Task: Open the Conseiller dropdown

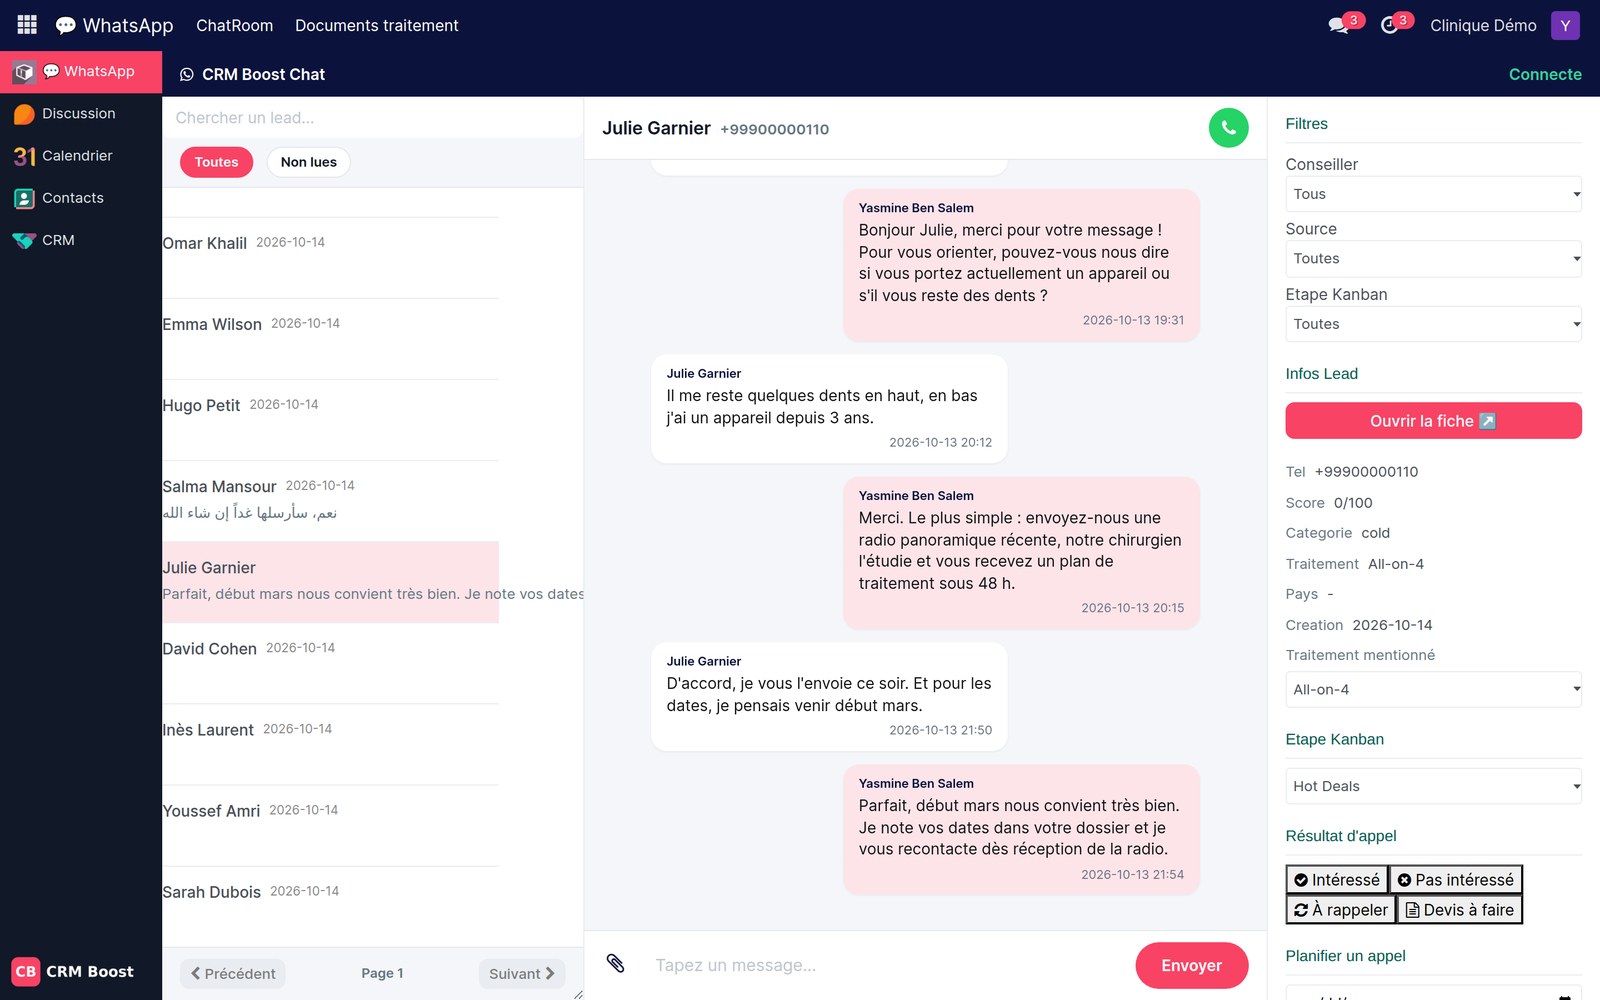Action: tap(1434, 194)
